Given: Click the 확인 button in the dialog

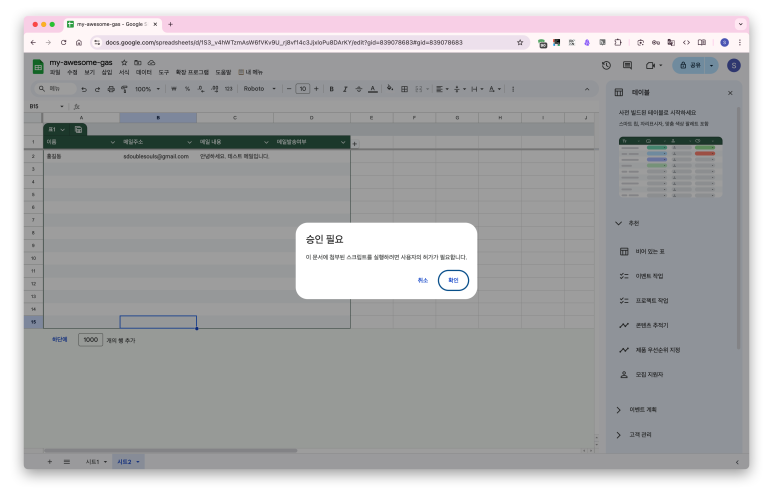Looking at the screenshot, I should click(453, 280).
